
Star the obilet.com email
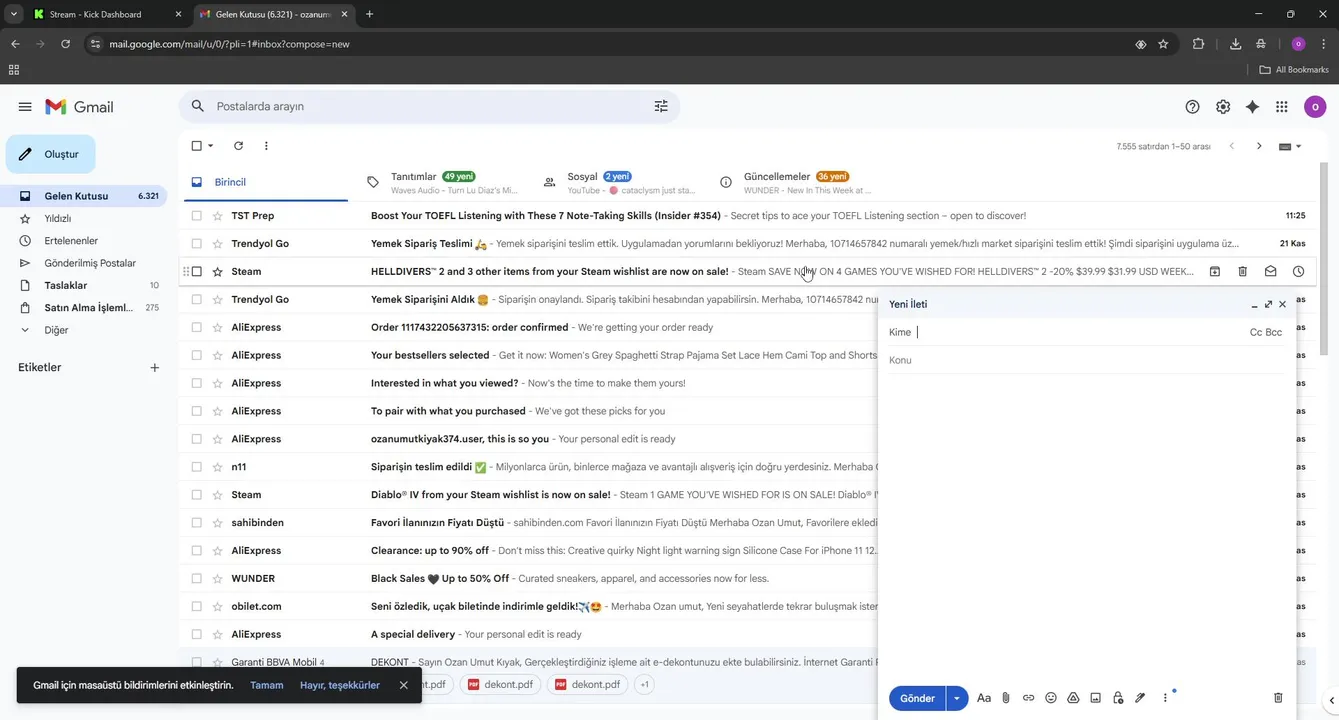click(217, 607)
